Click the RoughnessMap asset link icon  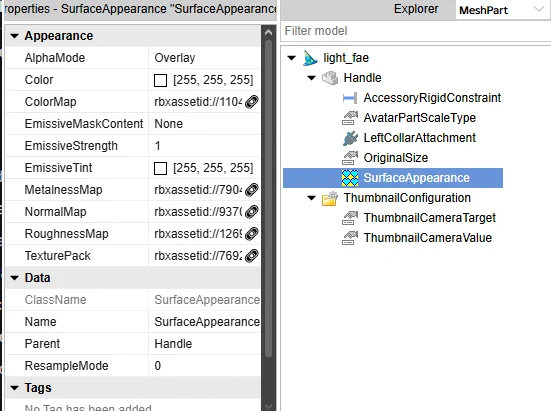point(252,234)
